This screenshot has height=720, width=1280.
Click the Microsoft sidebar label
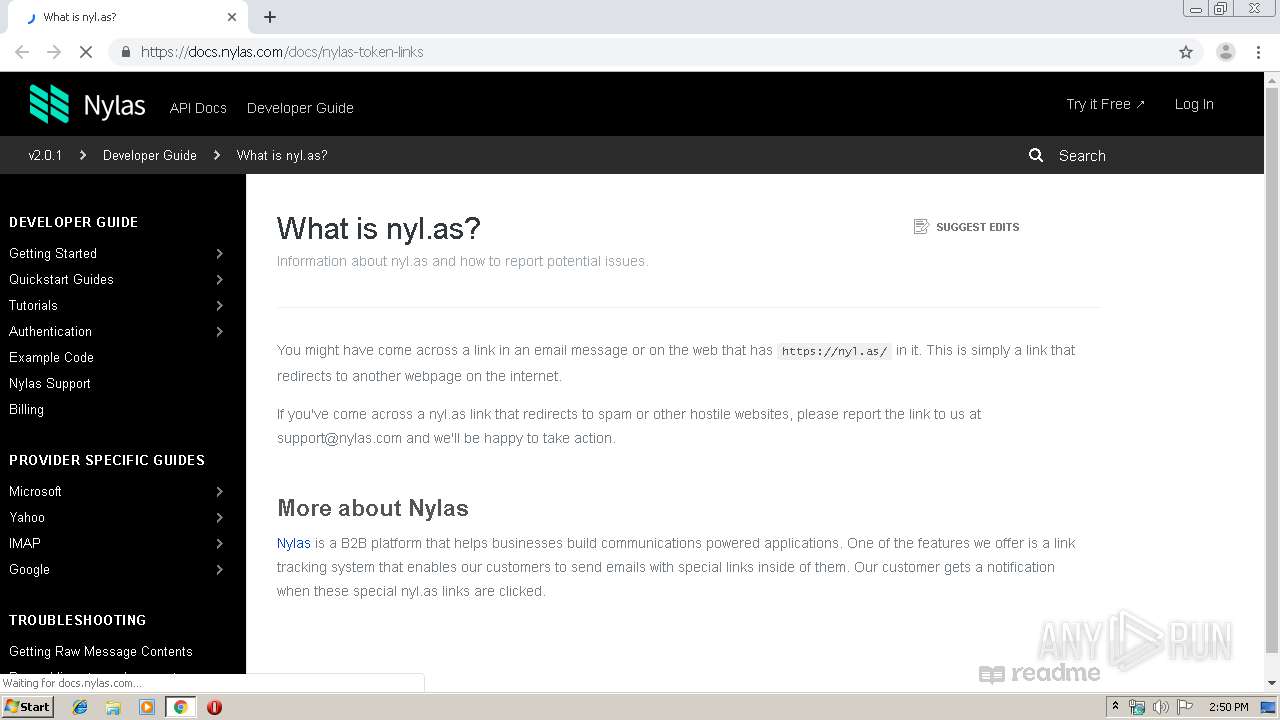pyautogui.click(x=35, y=492)
